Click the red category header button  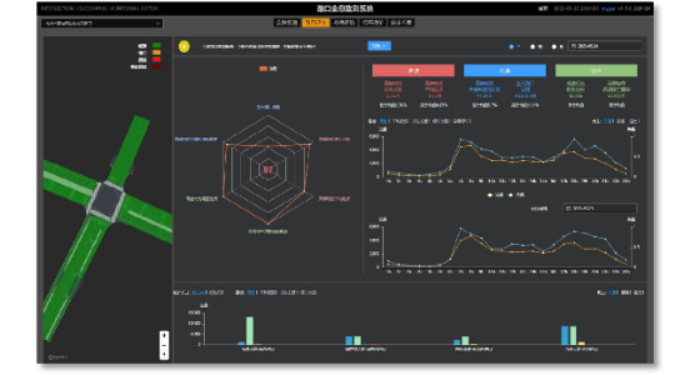click(x=413, y=71)
